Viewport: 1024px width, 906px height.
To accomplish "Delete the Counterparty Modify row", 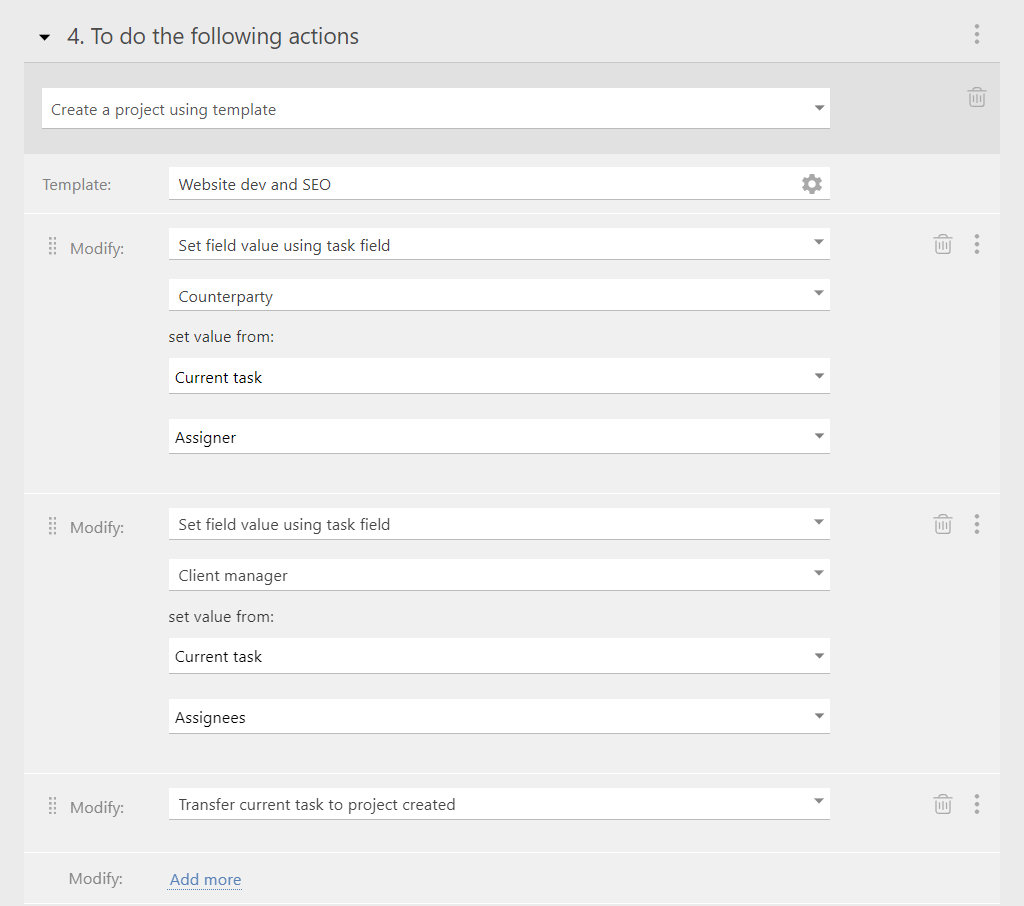I will (x=942, y=244).
